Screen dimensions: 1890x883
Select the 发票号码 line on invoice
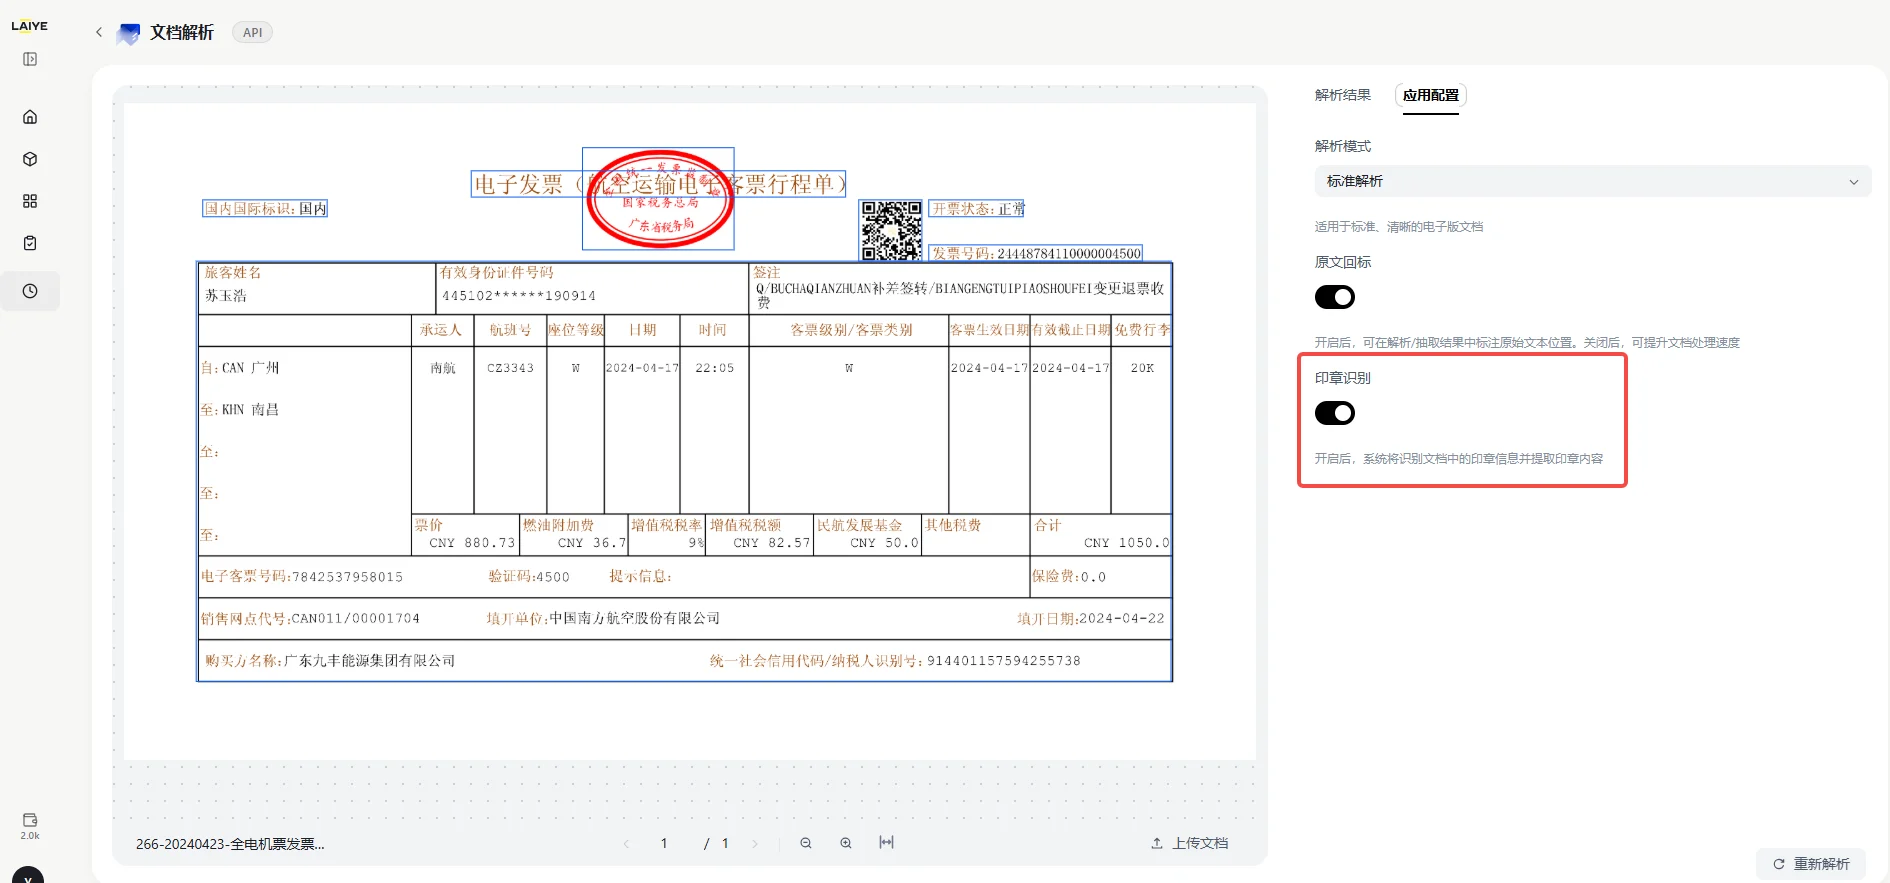[x=1036, y=253]
